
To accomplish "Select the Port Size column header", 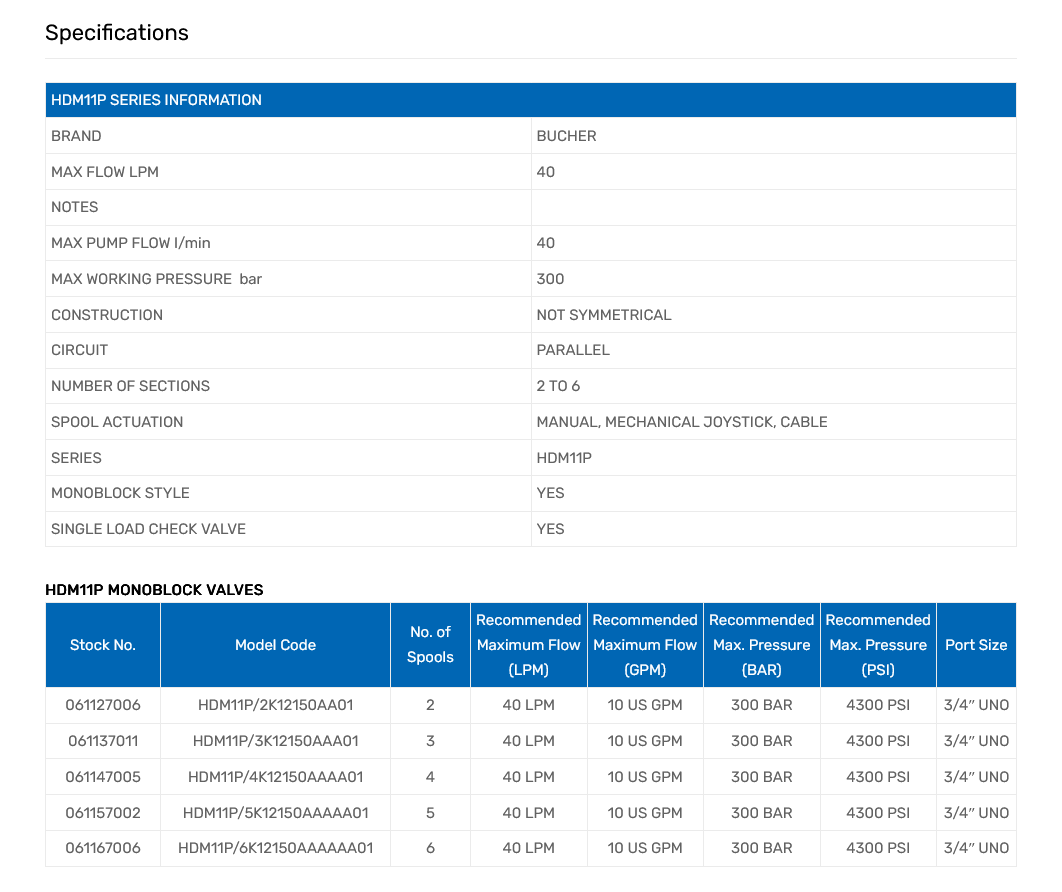I will click(x=976, y=645).
